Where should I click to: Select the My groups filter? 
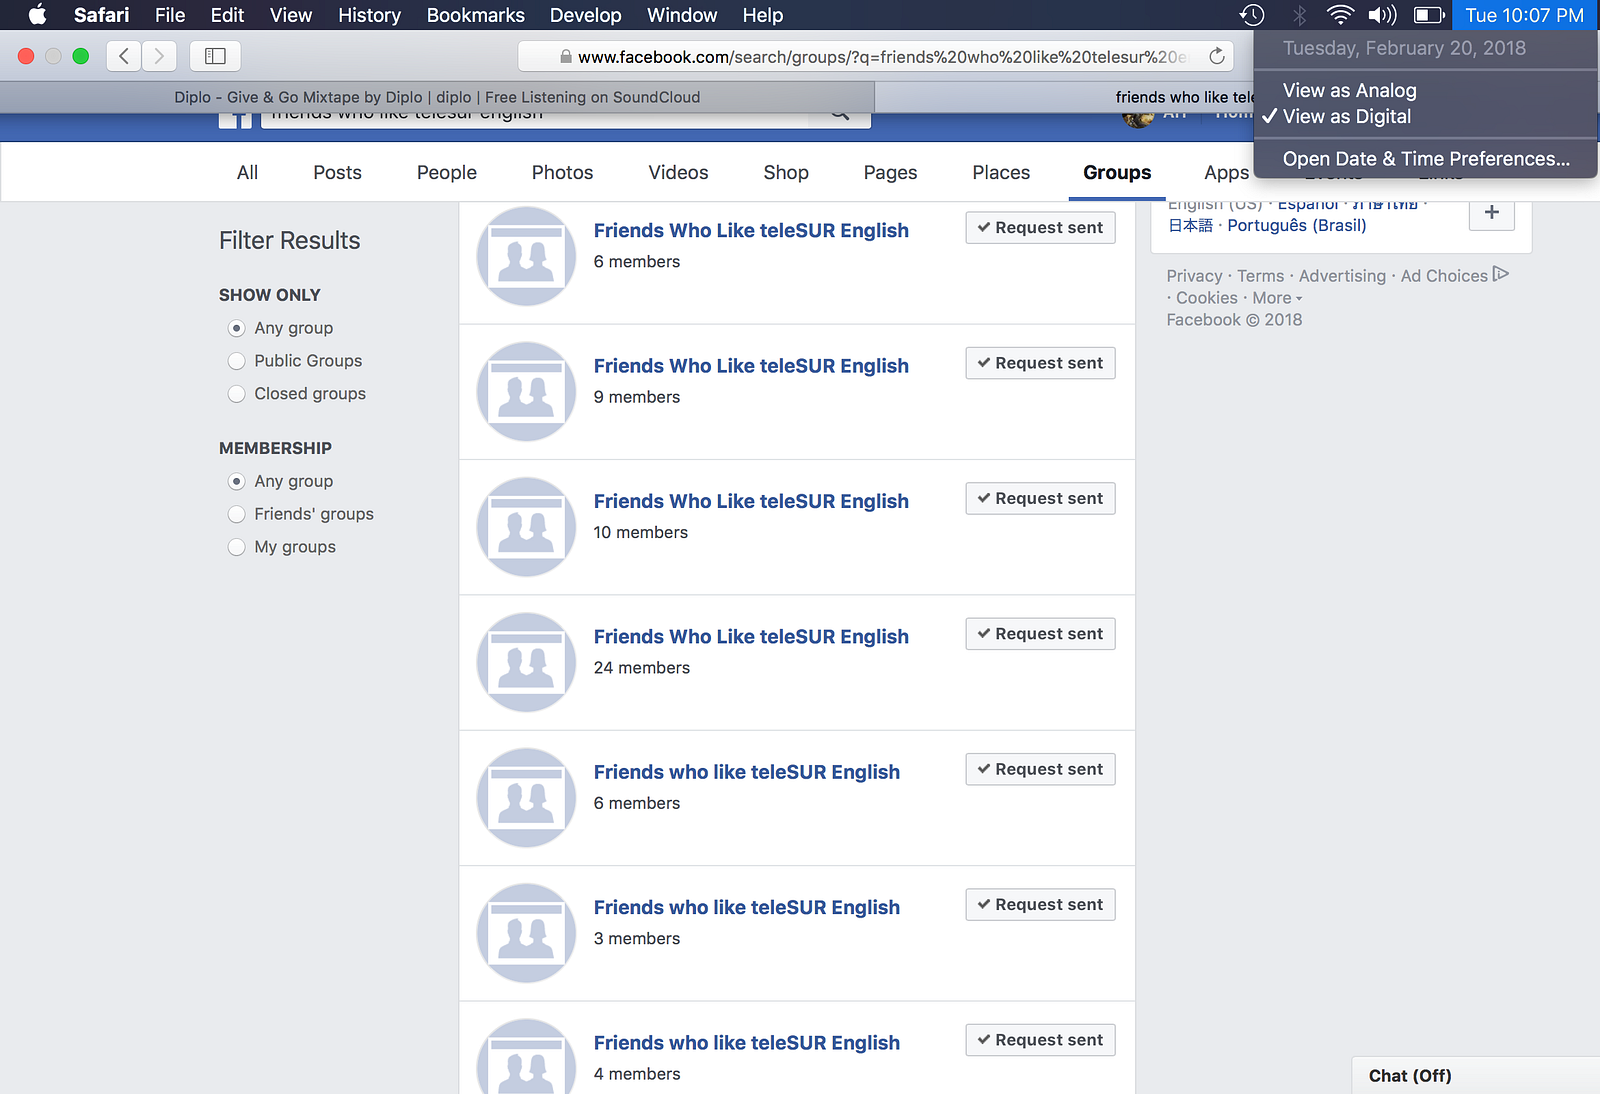coord(236,547)
